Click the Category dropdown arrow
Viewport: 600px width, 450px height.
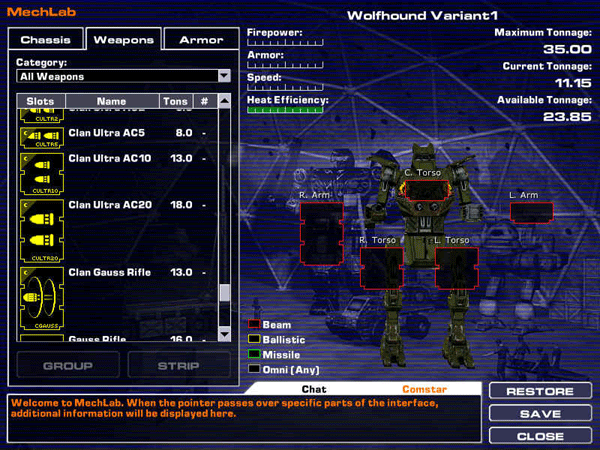(x=225, y=76)
